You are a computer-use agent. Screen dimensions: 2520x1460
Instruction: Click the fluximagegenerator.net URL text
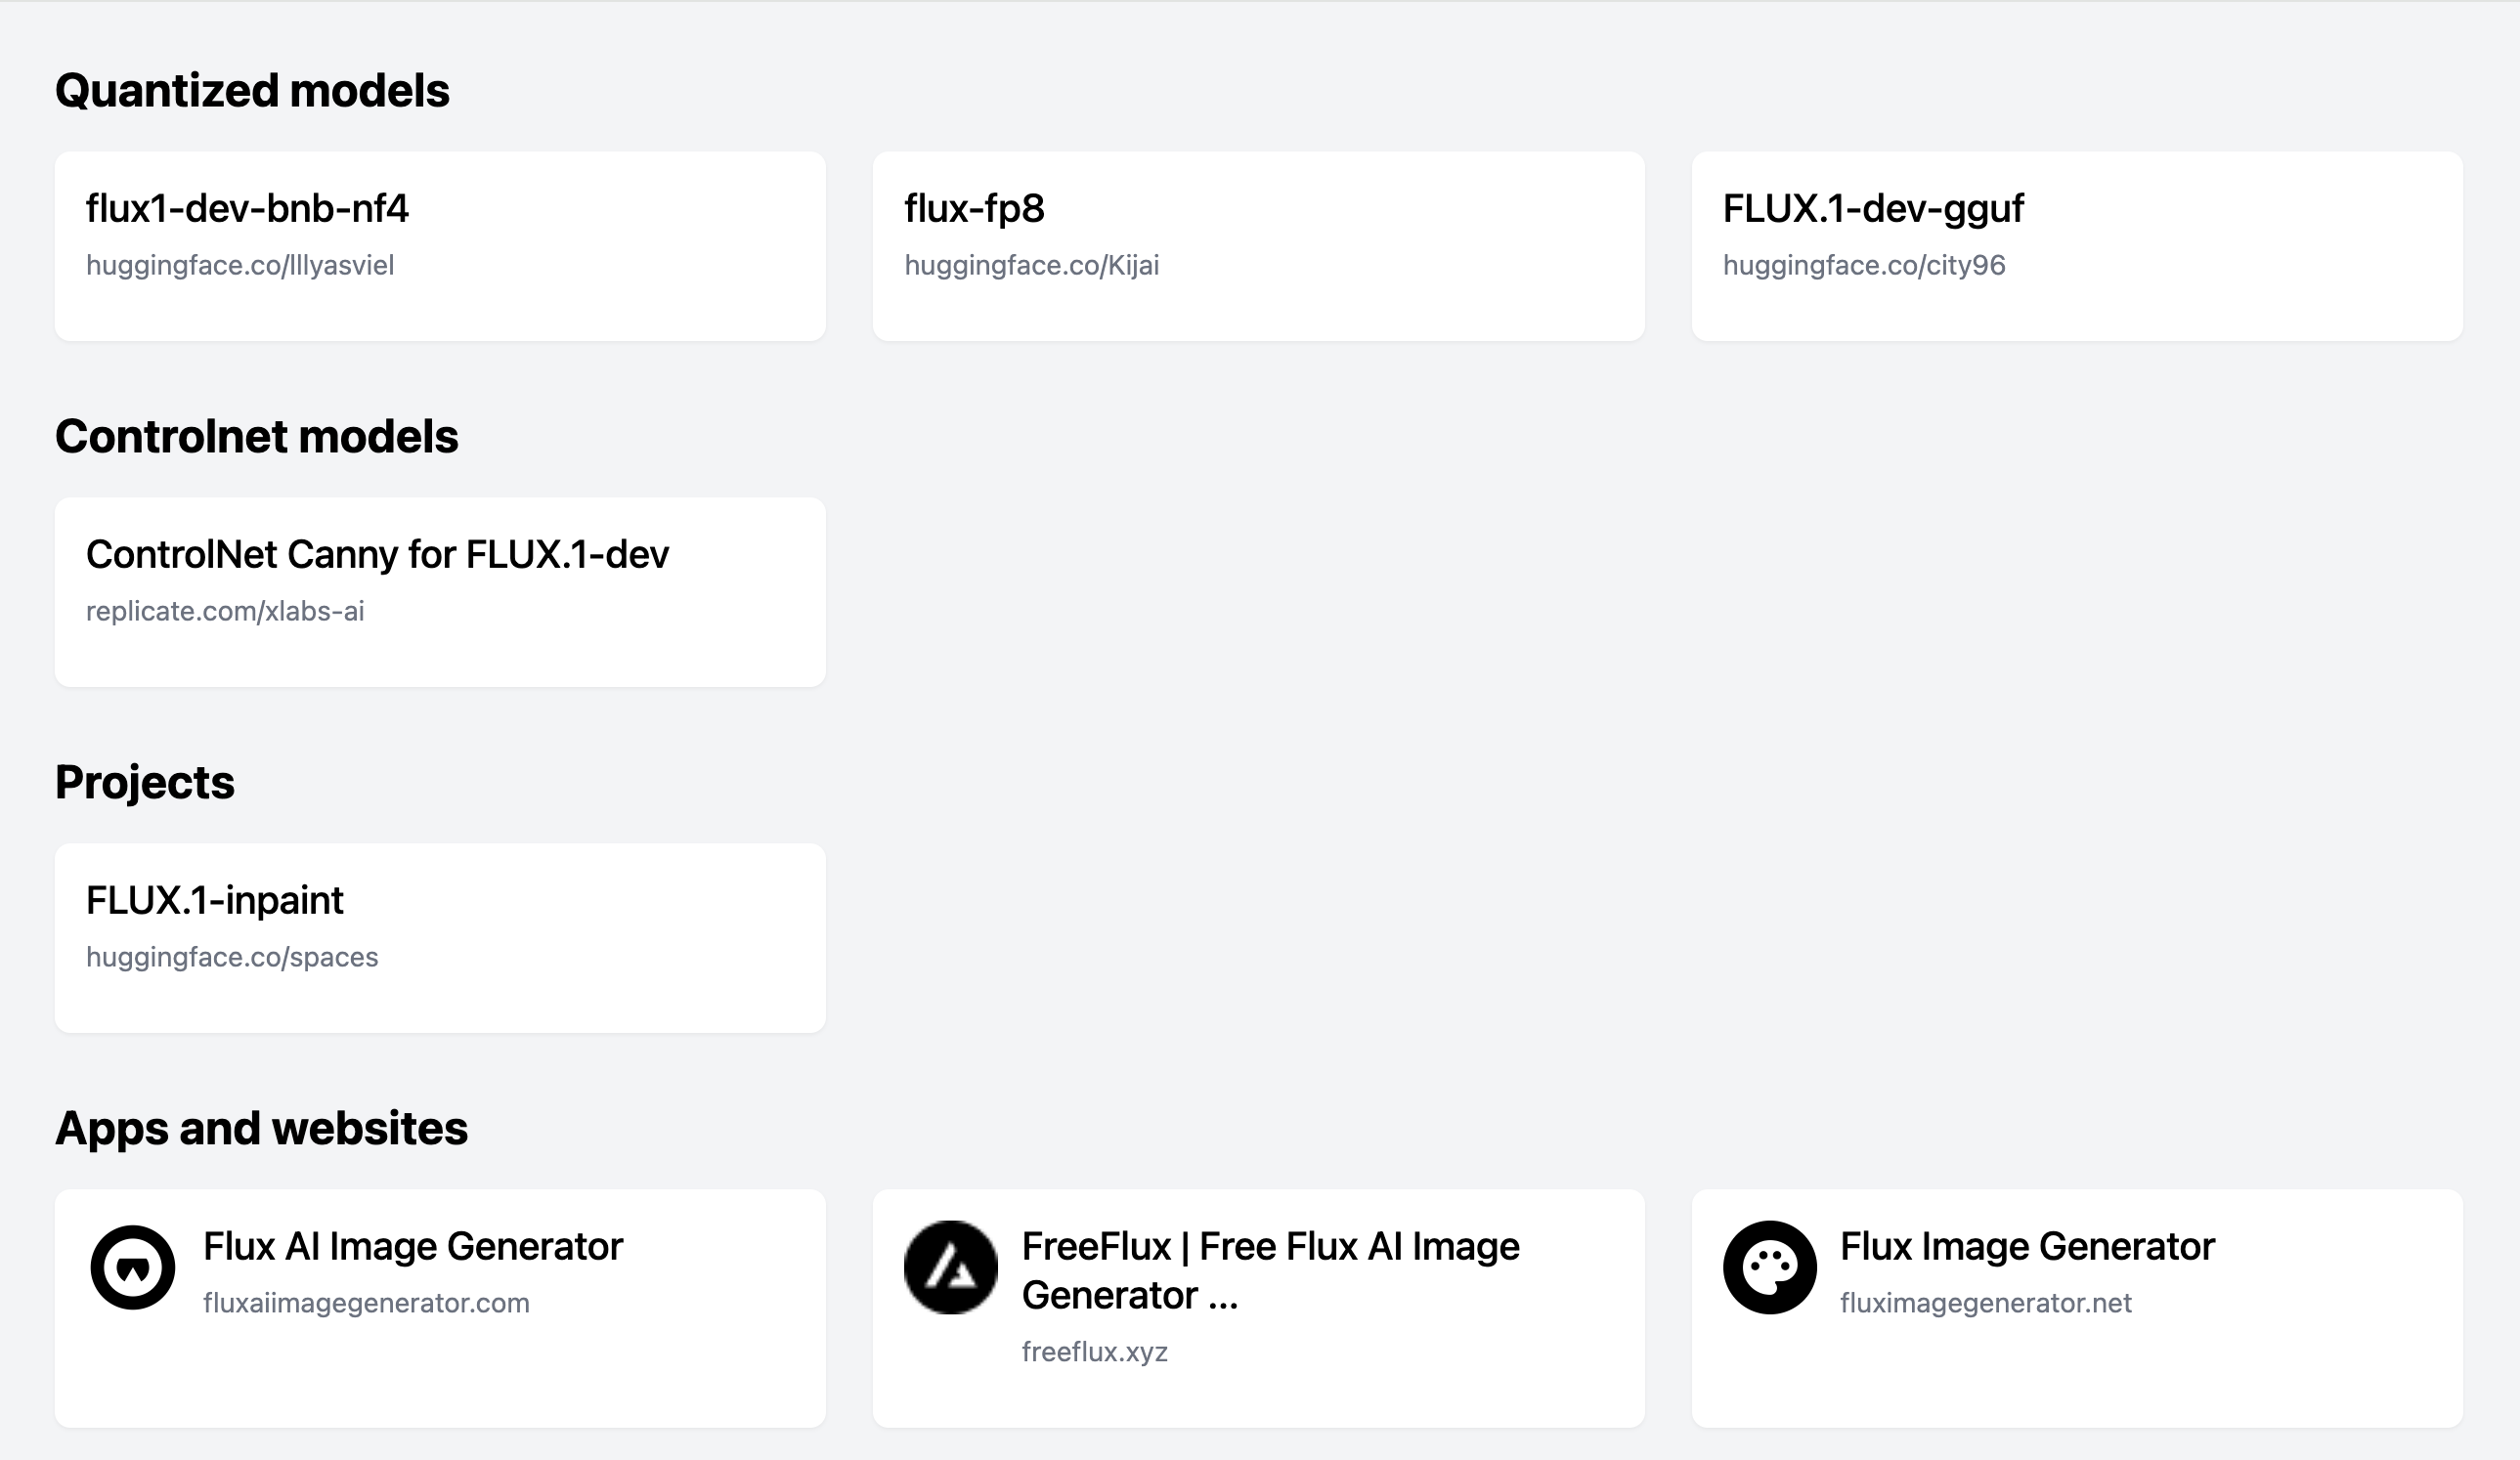point(1985,1303)
